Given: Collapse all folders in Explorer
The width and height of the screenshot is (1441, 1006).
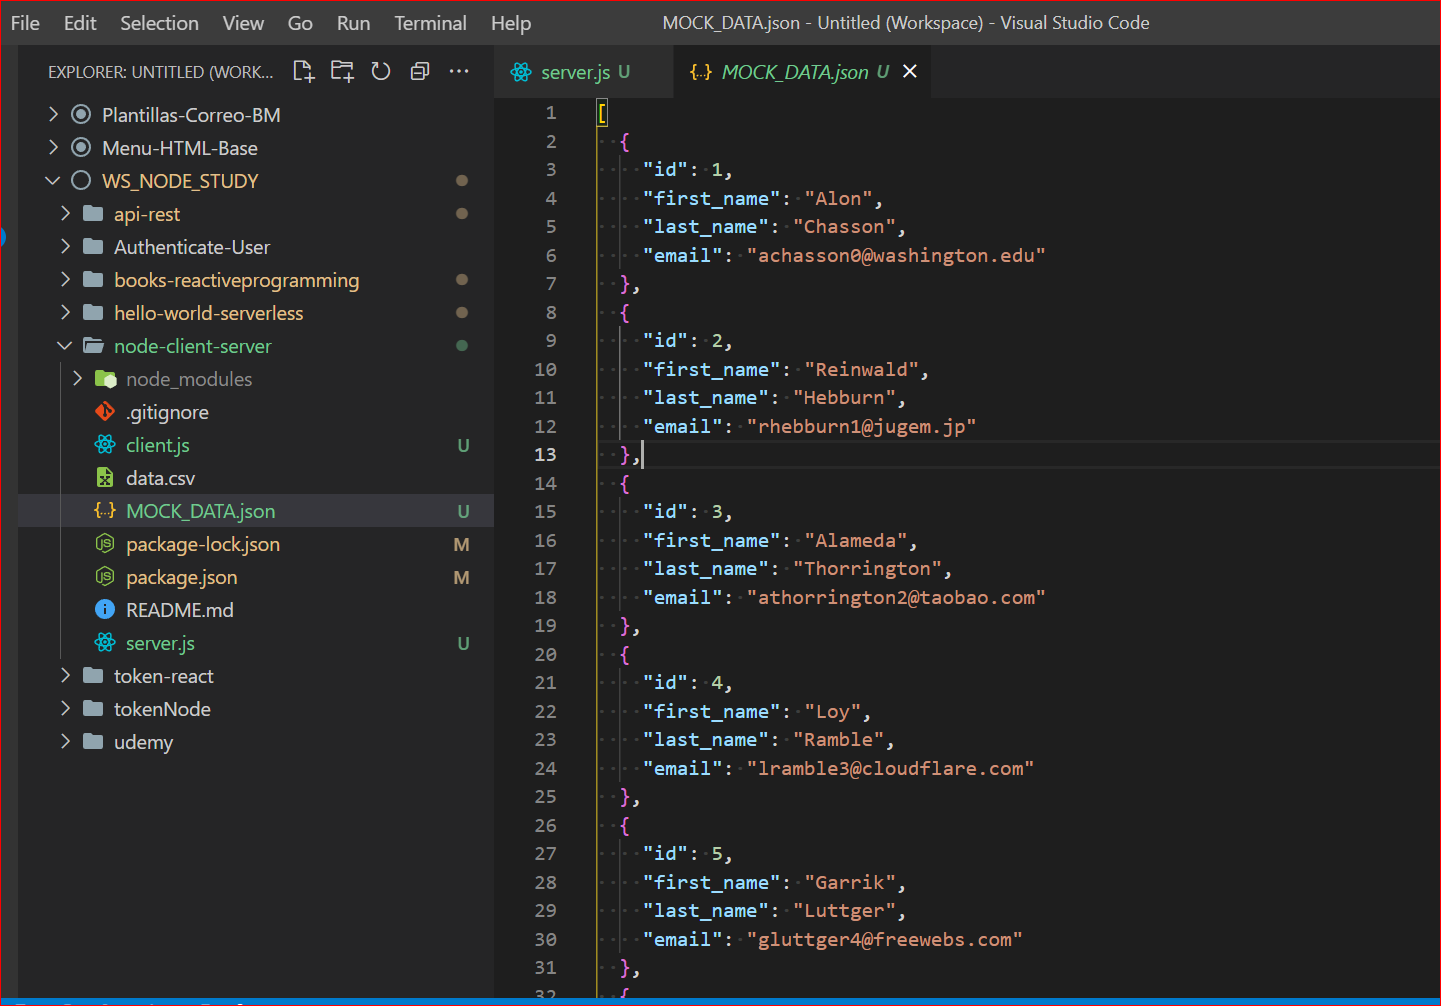Looking at the screenshot, I should point(420,71).
